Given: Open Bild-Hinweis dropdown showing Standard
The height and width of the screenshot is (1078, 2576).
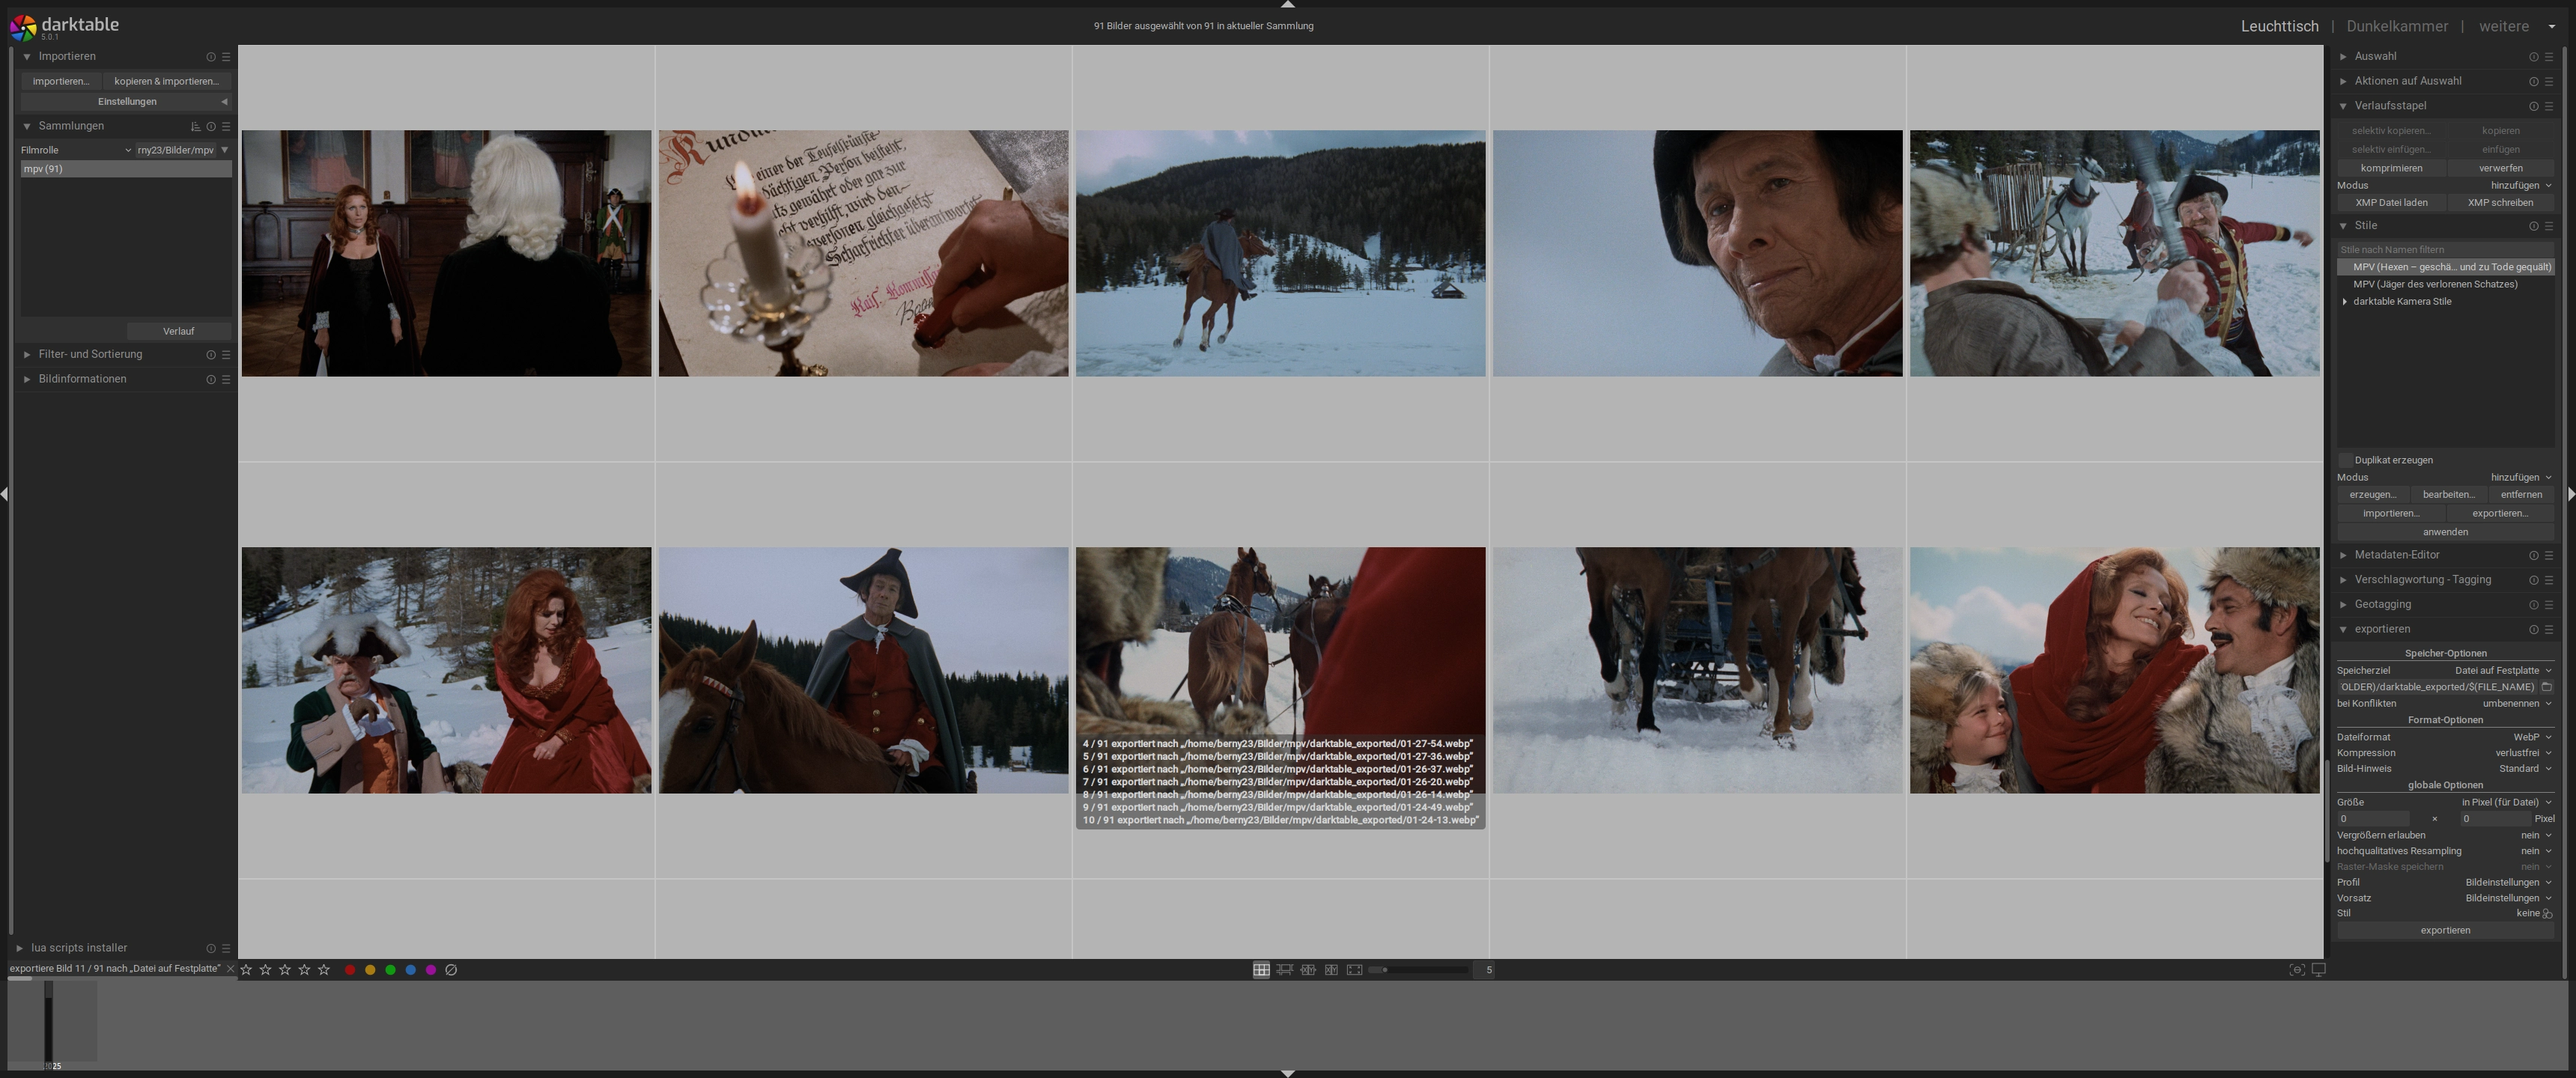Looking at the screenshot, I should click(x=2445, y=769).
